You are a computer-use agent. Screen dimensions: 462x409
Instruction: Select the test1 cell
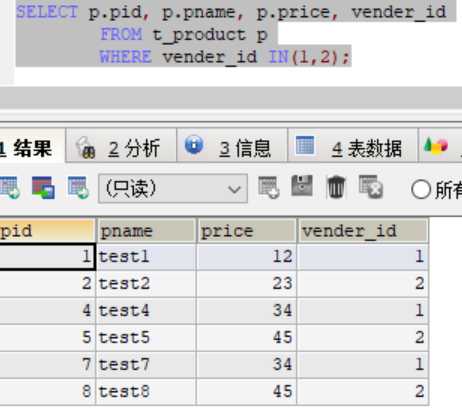(x=146, y=257)
